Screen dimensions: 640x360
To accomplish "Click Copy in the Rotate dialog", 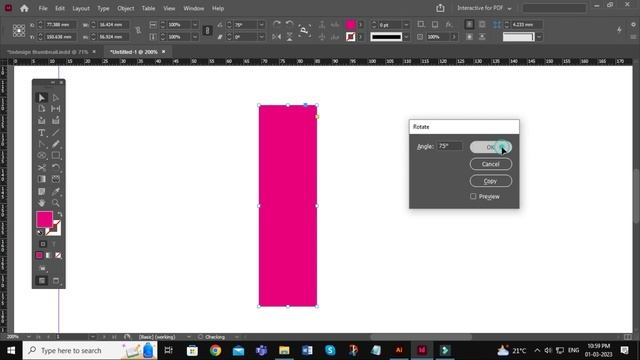I will [491, 181].
